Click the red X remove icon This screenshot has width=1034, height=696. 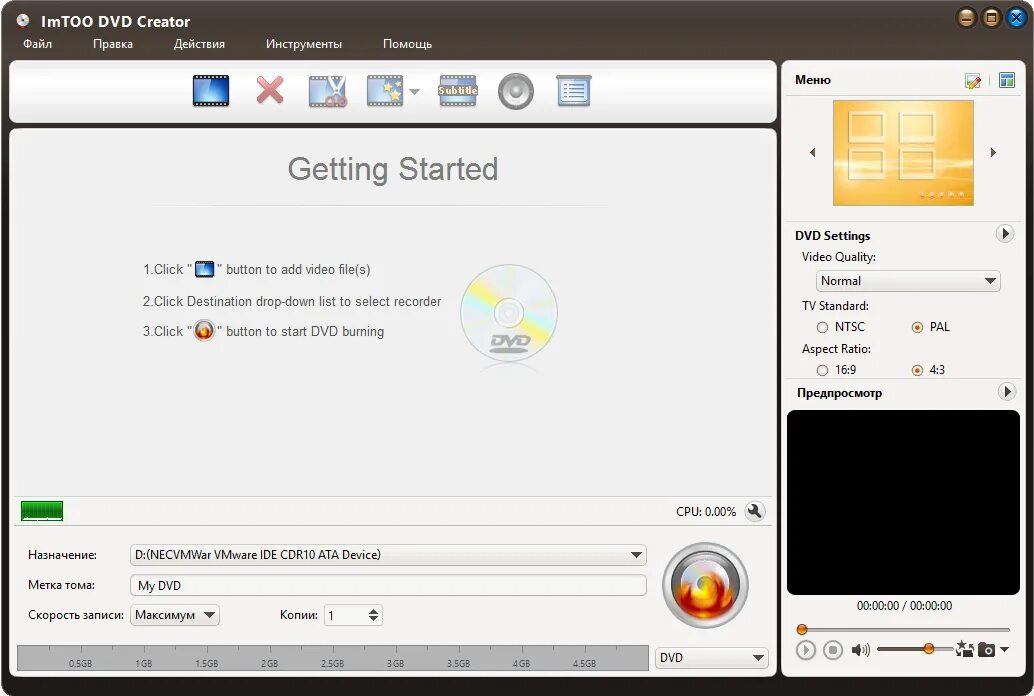270,91
